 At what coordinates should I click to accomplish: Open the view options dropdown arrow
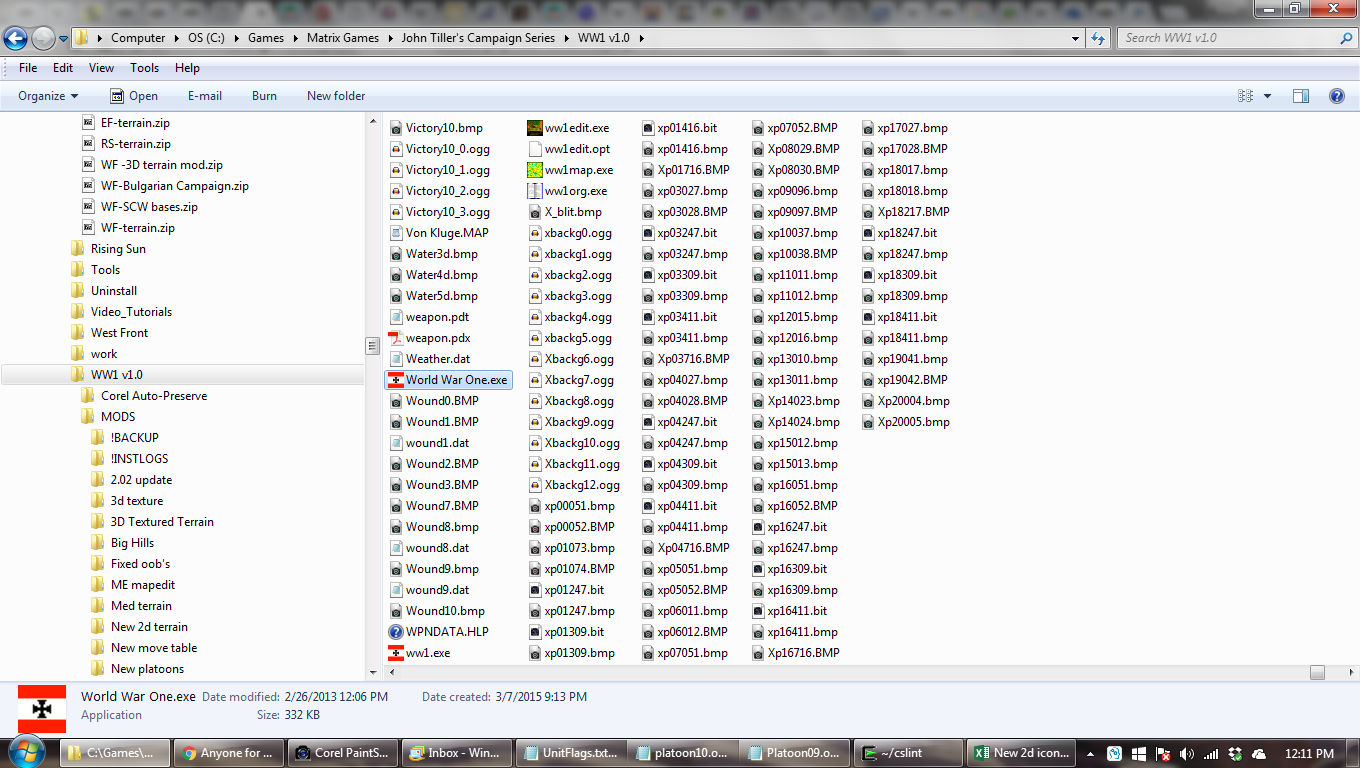tap(1267, 96)
